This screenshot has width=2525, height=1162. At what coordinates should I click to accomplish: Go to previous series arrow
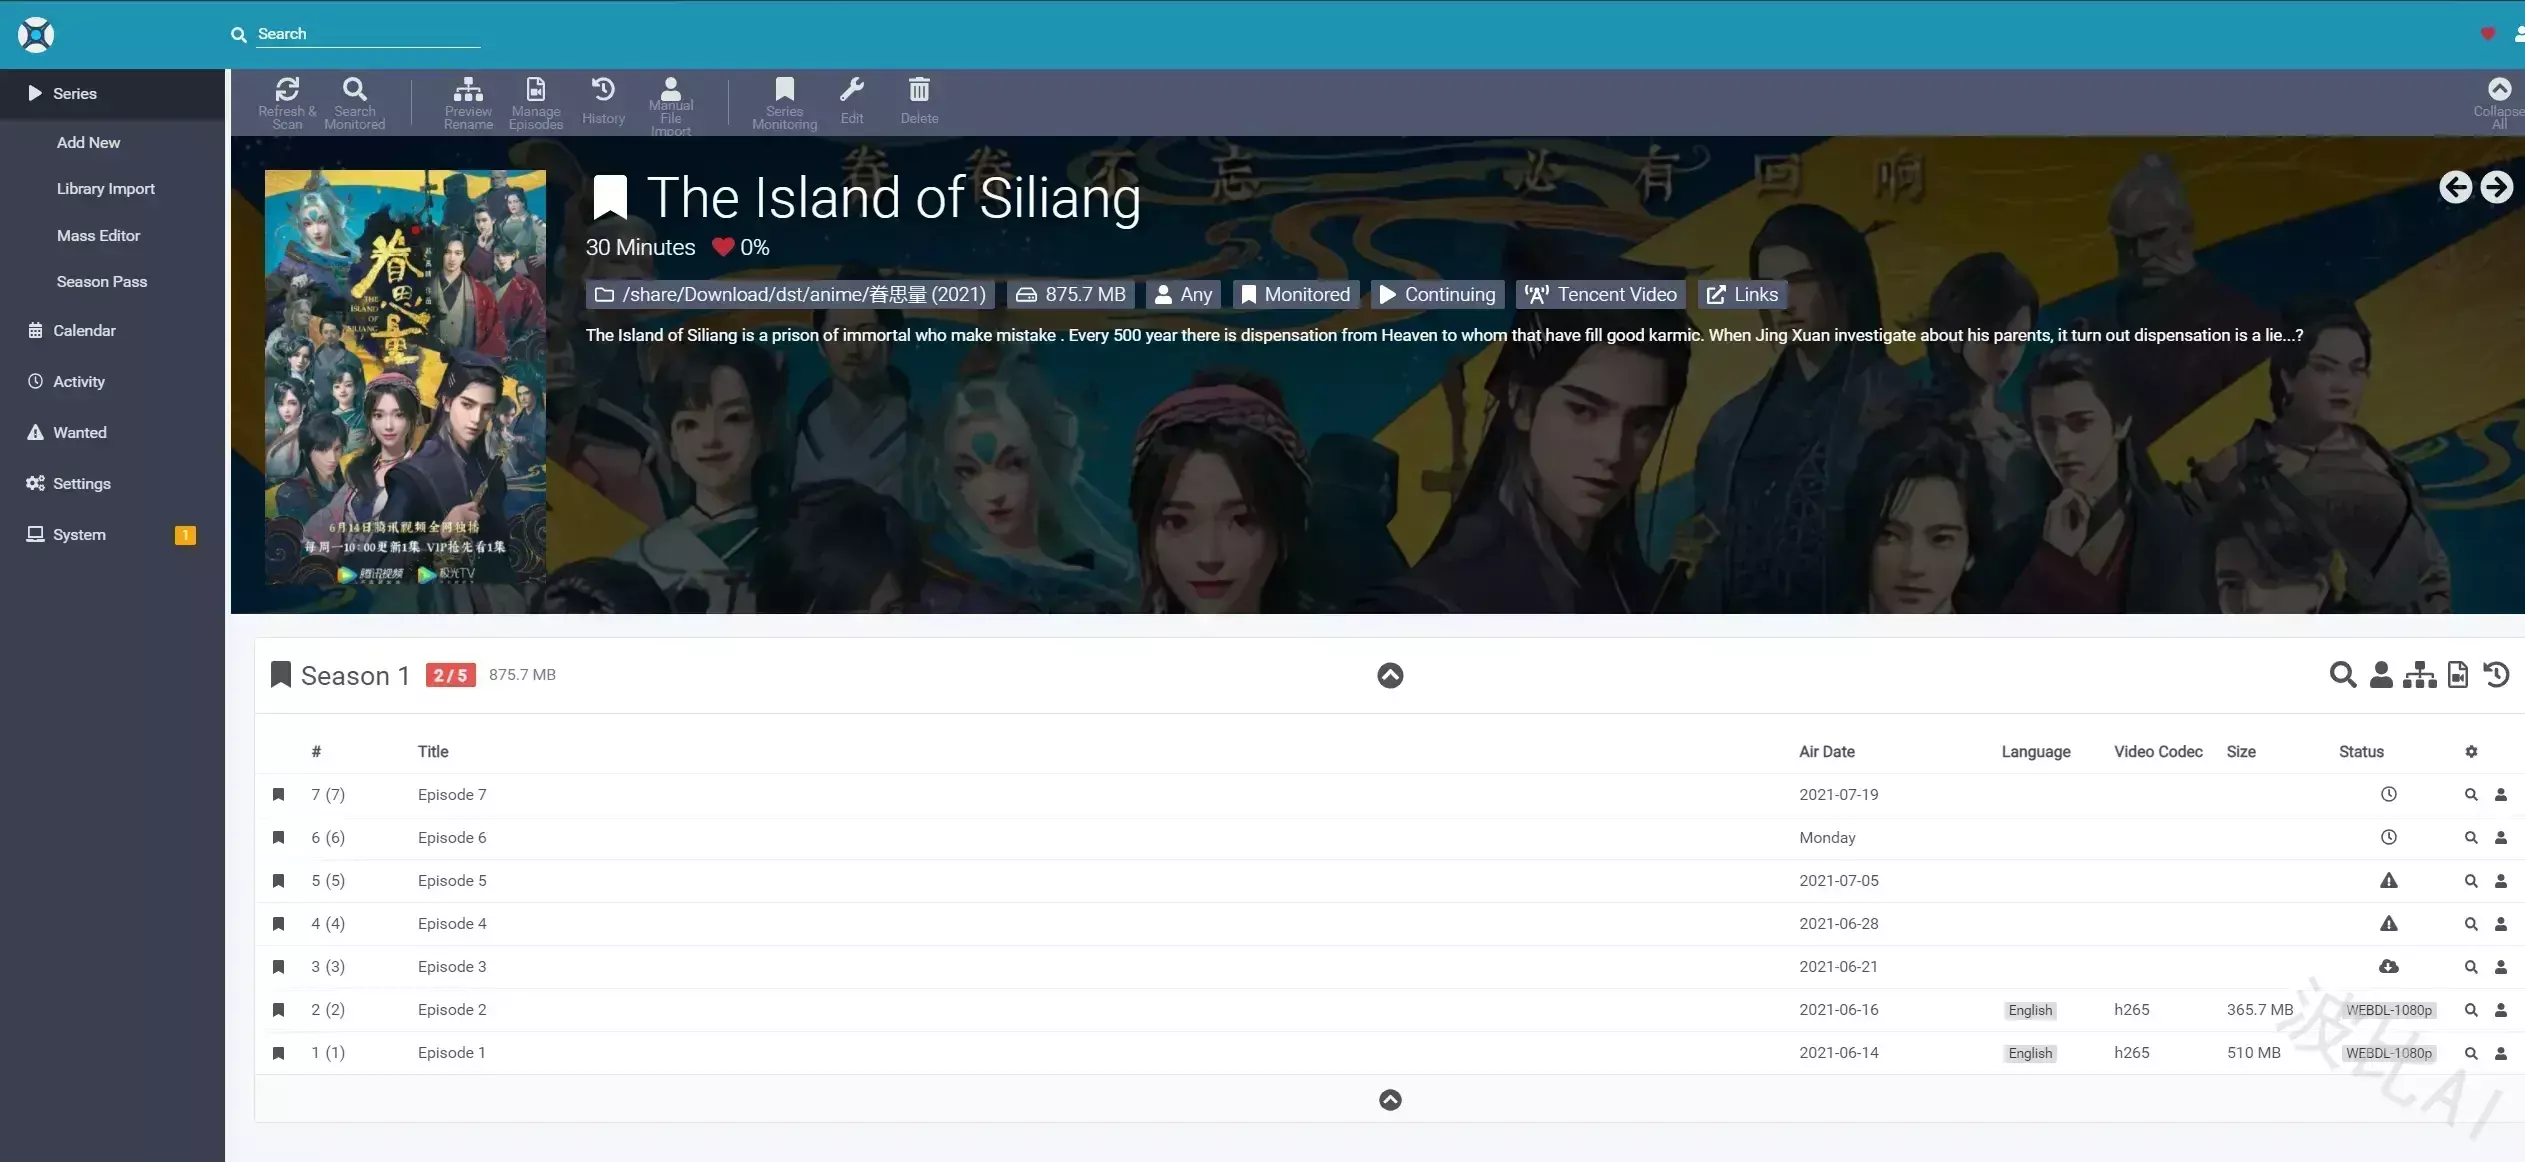tap(2456, 187)
